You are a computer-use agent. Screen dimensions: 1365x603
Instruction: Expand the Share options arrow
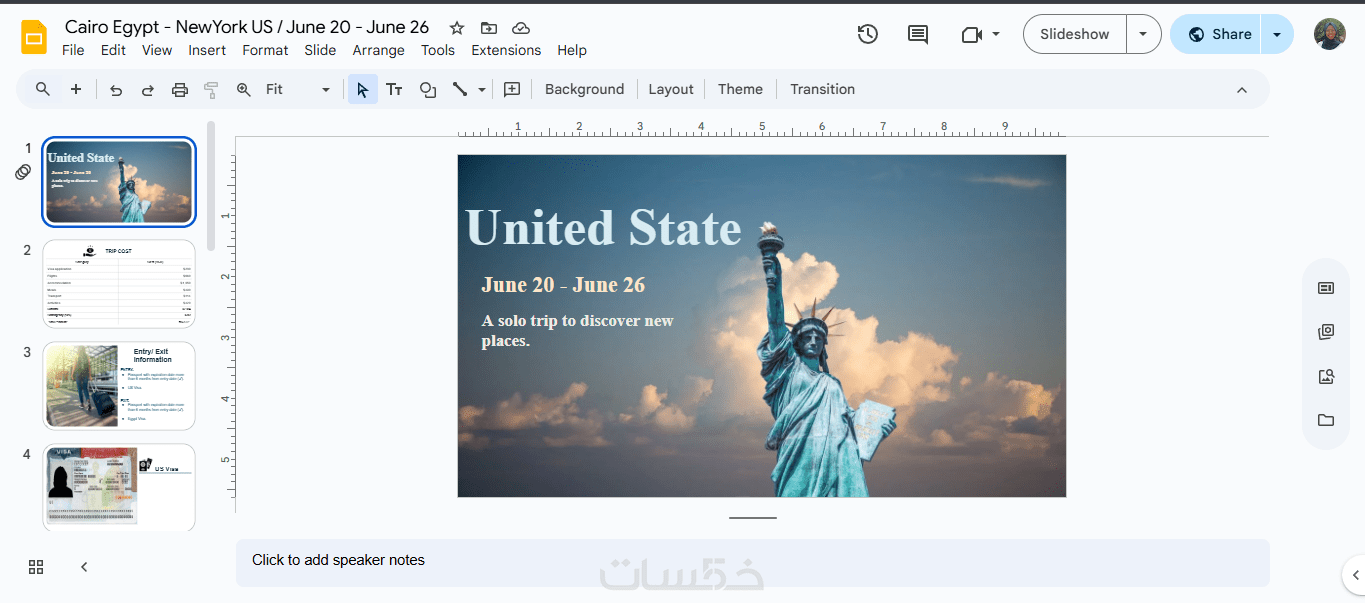point(1277,34)
